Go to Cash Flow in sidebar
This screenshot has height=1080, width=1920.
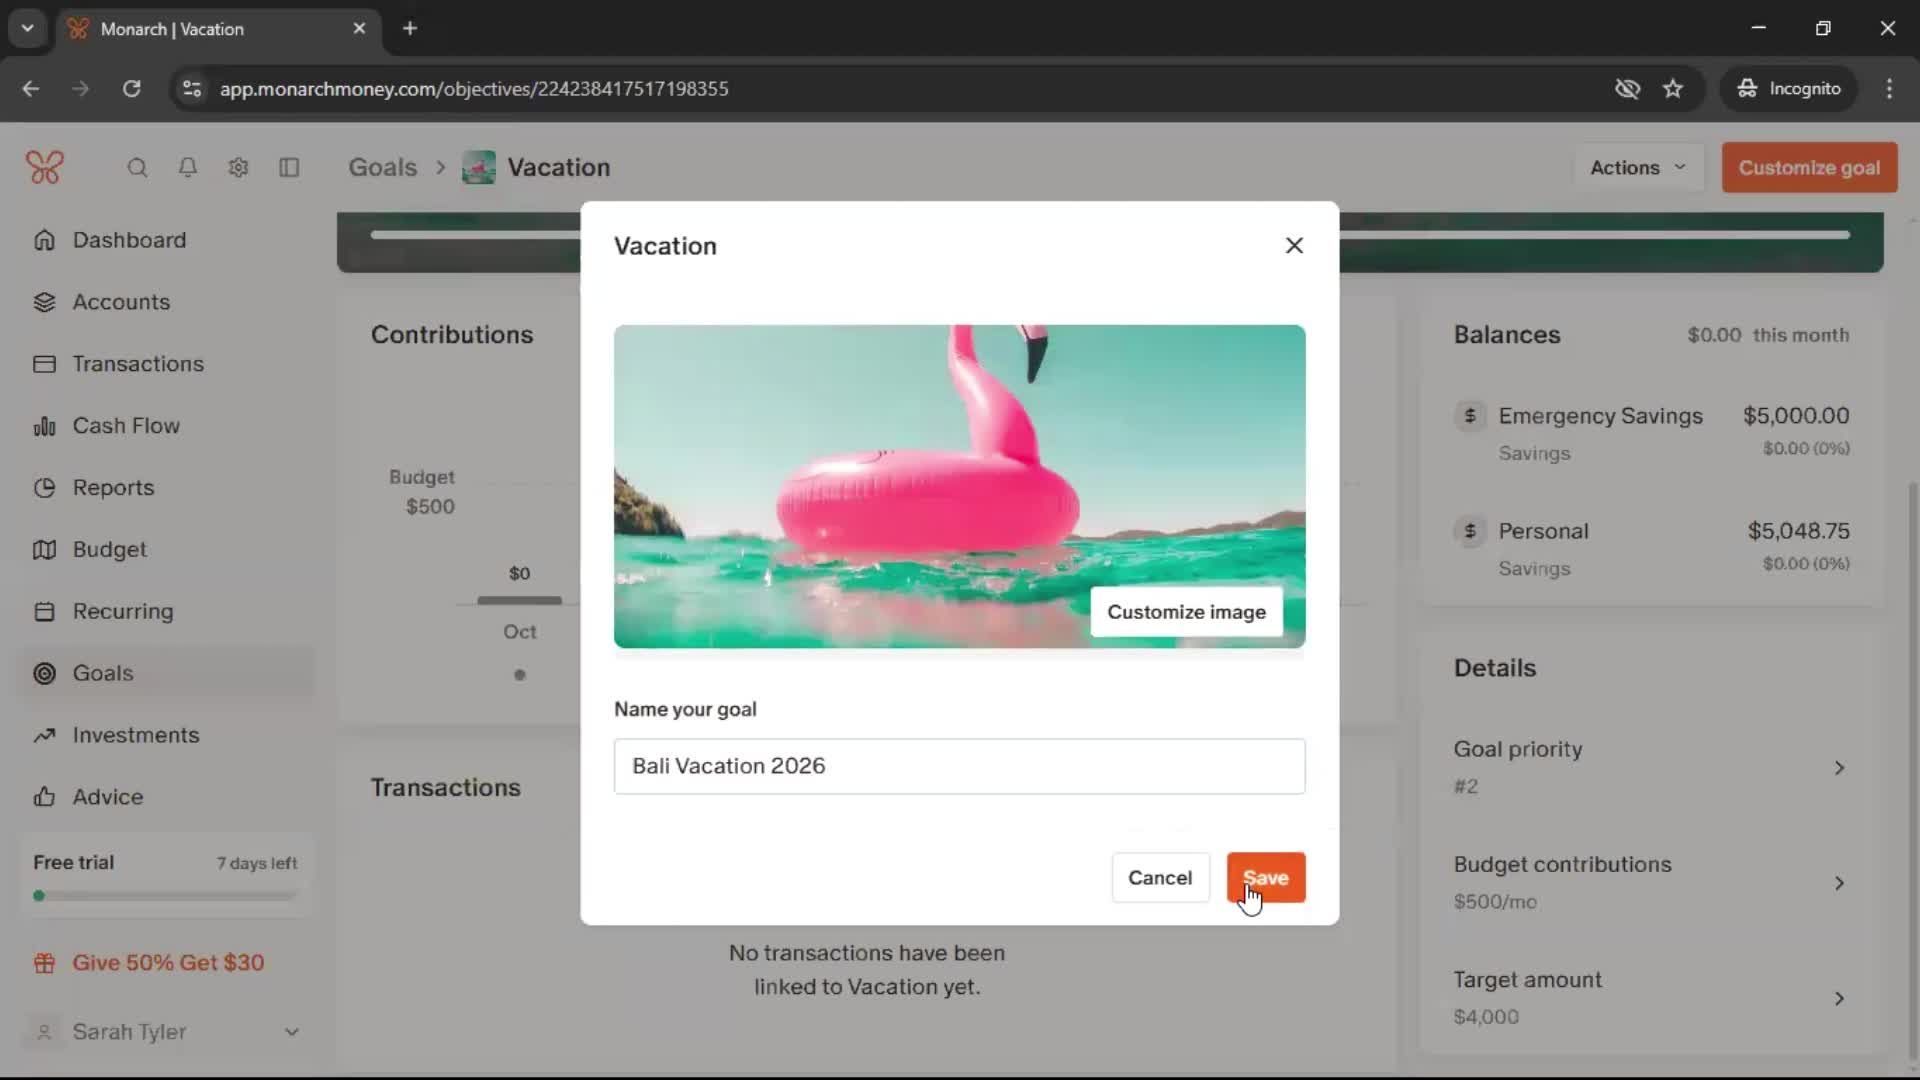click(x=126, y=426)
